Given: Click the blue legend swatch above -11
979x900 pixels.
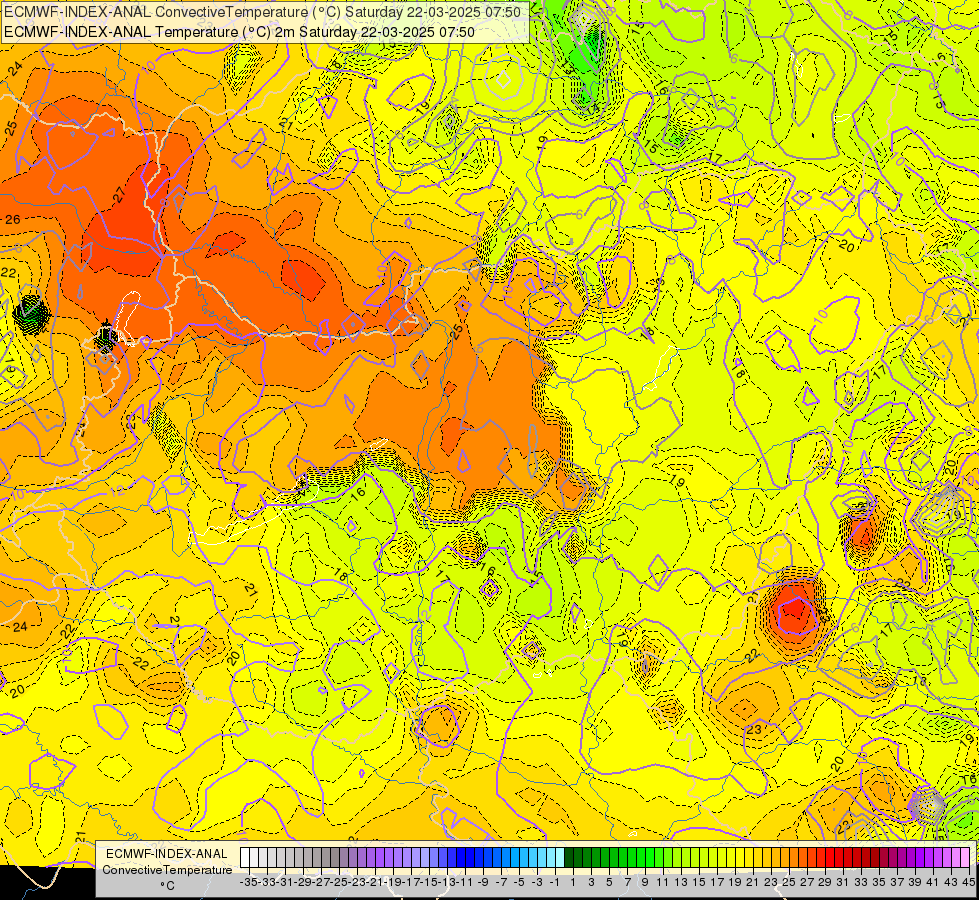Looking at the screenshot, I should point(461,858).
